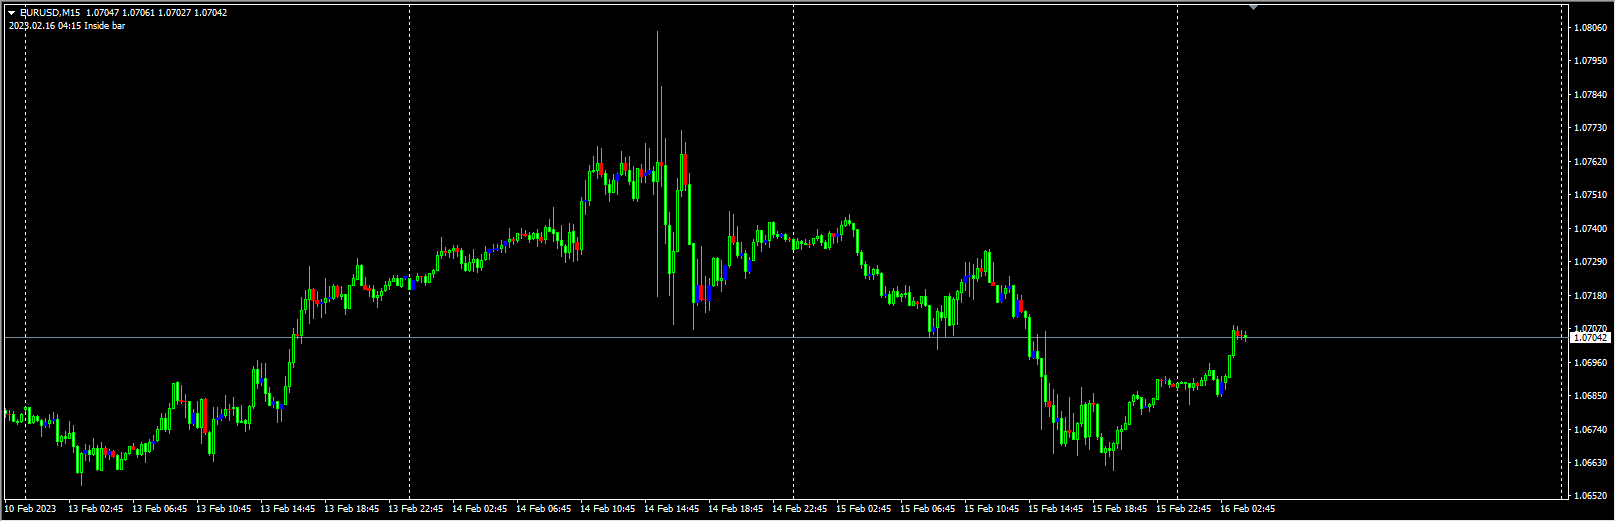Click price level 1.07730 on the scale
This screenshot has height=522, width=1616.
1590,128
